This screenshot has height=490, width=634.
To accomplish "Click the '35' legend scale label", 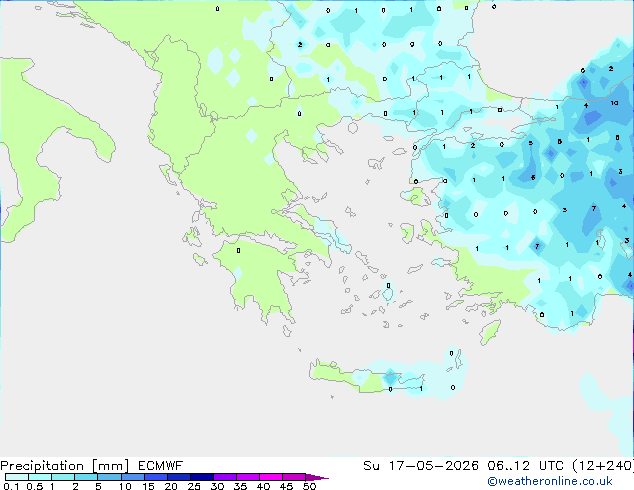I will click(x=240, y=486).
